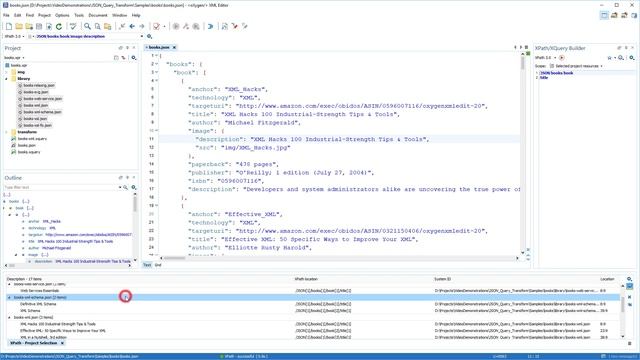Expand the transform folder in the Project tree
Viewport: 640px width, 360px height.
pos(7,132)
